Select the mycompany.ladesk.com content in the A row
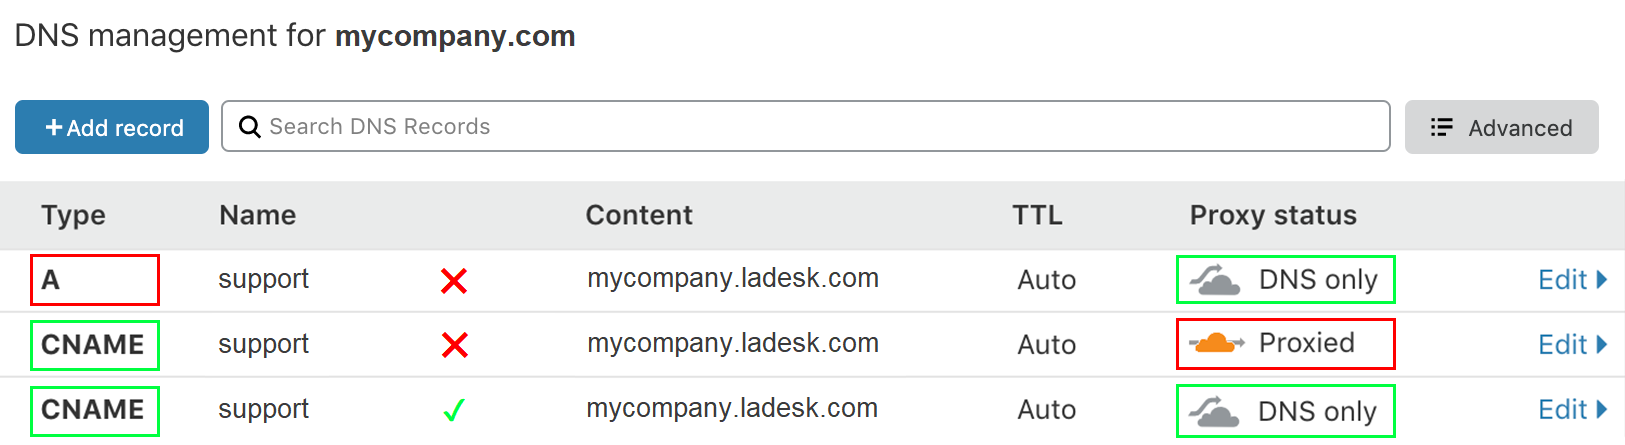The width and height of the screenshot is (1625, 445). point(732,278)
